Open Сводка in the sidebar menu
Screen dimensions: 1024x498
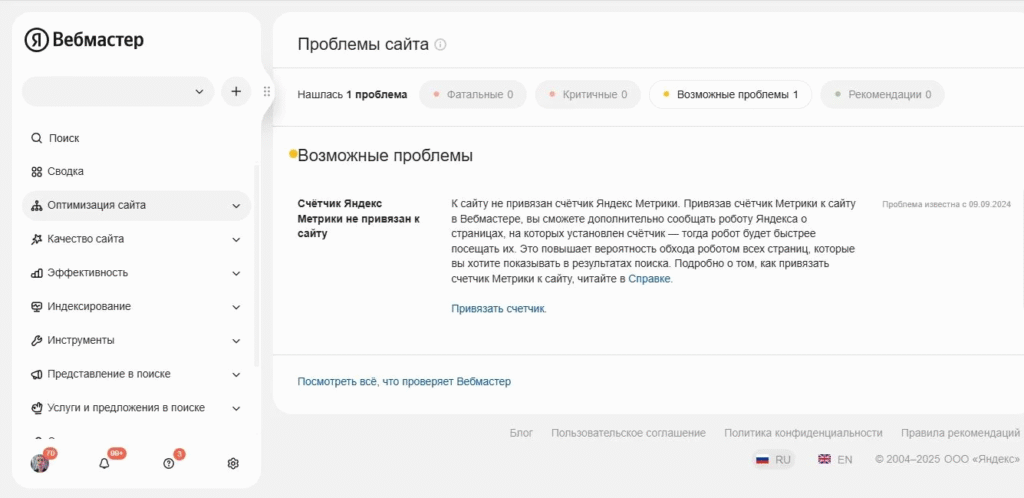coord(65,172)
